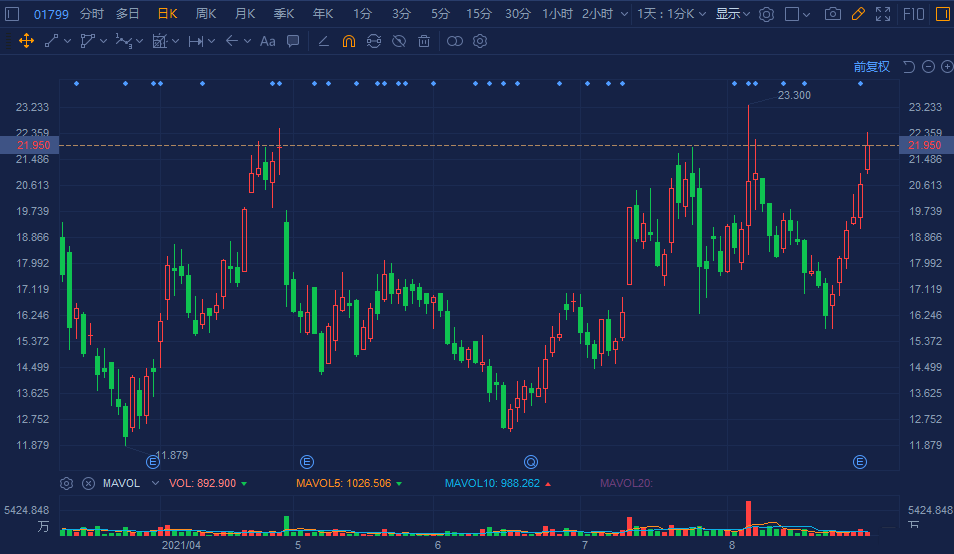Click the layout square icon
This screenshot has width=954, height=554.
tap(792, 14)
